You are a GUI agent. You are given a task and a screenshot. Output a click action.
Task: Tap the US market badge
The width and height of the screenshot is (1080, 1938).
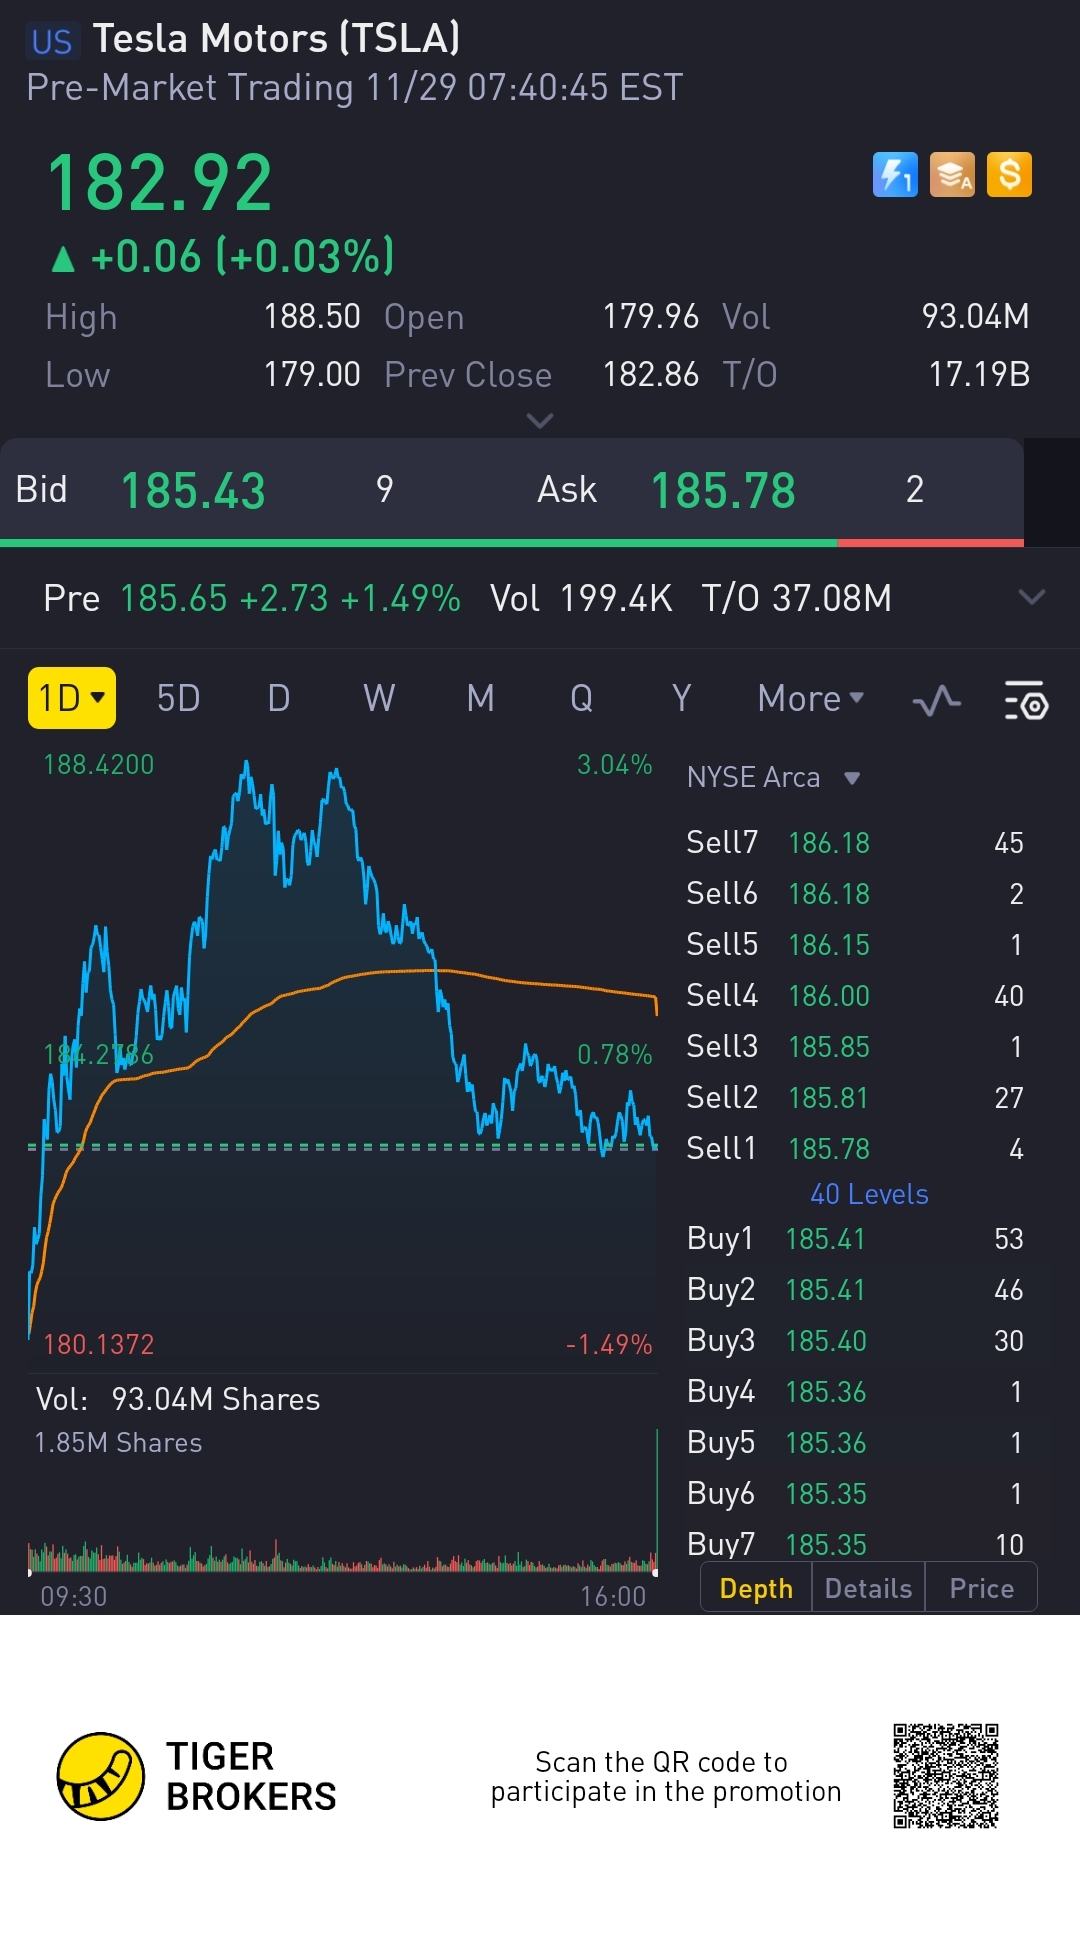coord(52,42)
